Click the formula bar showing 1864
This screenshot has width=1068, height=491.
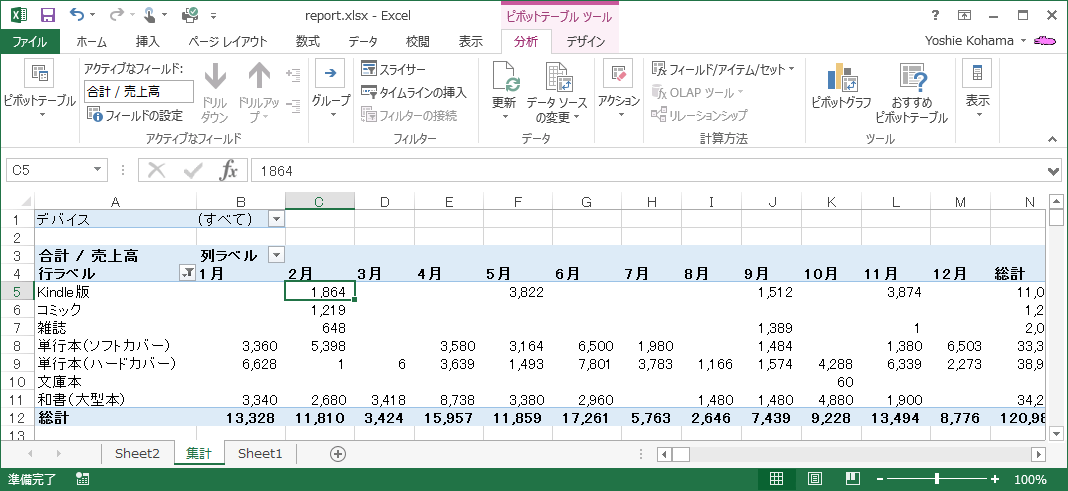647,170
